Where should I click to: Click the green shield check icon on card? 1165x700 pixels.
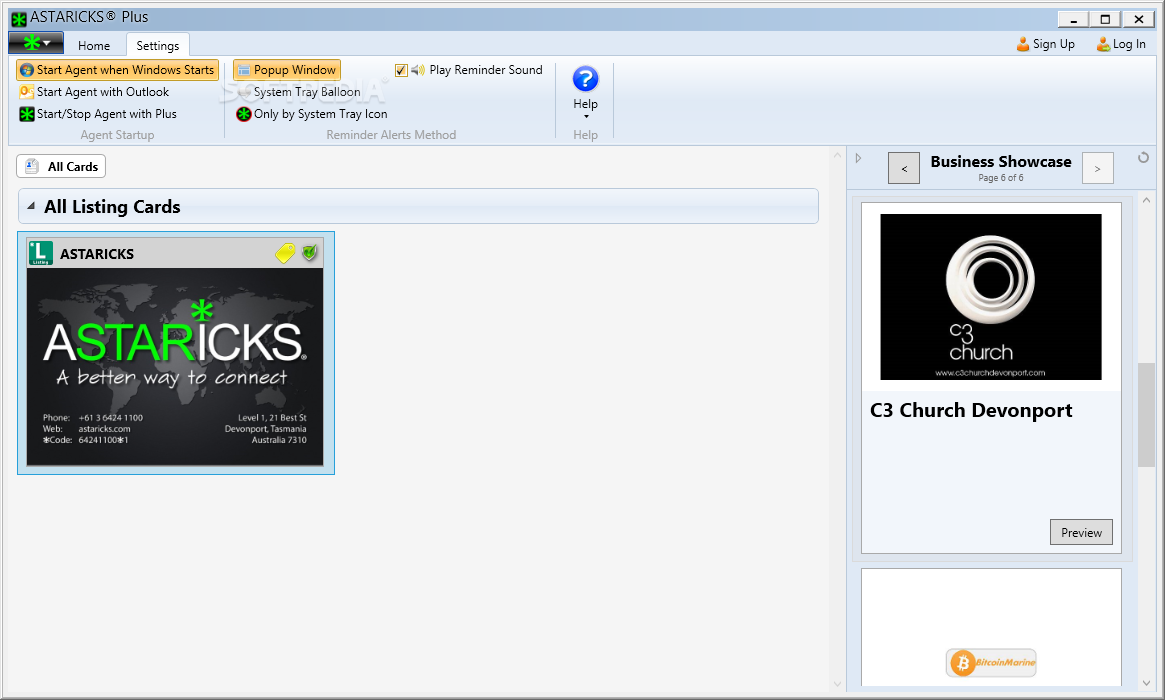point(310,253)
